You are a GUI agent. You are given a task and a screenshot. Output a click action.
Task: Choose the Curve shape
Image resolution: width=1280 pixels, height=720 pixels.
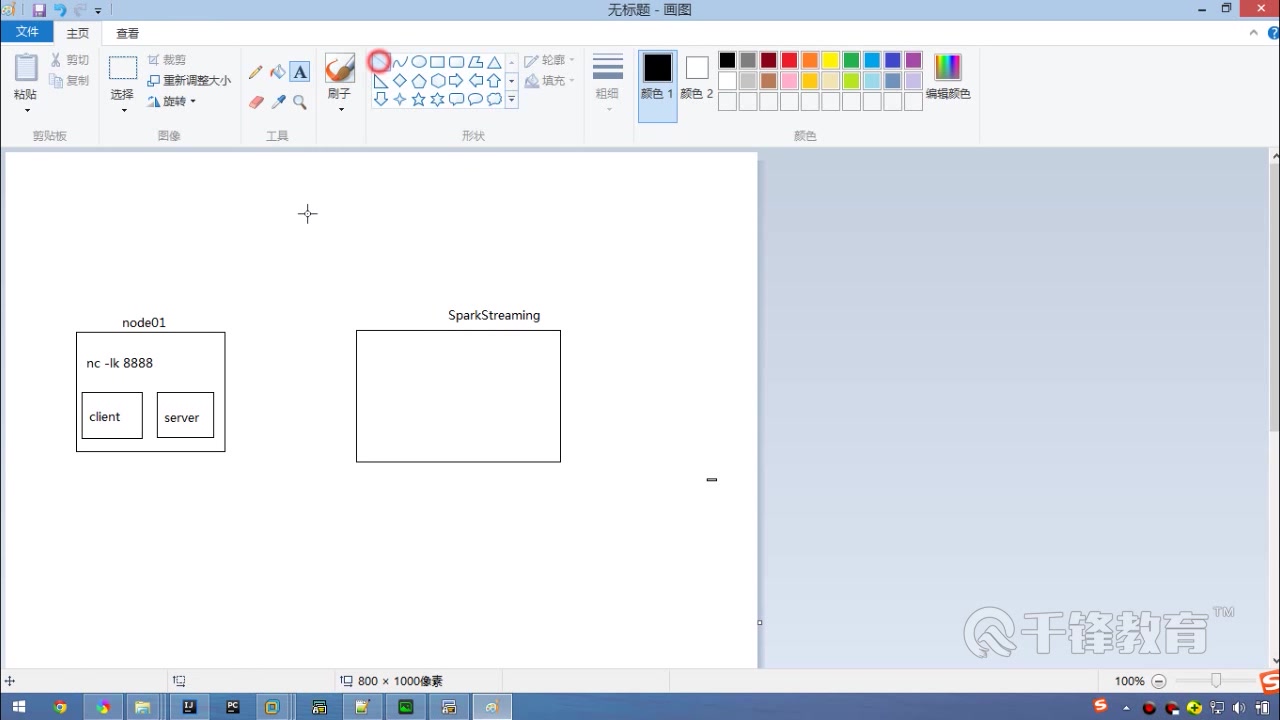point(400,62)
